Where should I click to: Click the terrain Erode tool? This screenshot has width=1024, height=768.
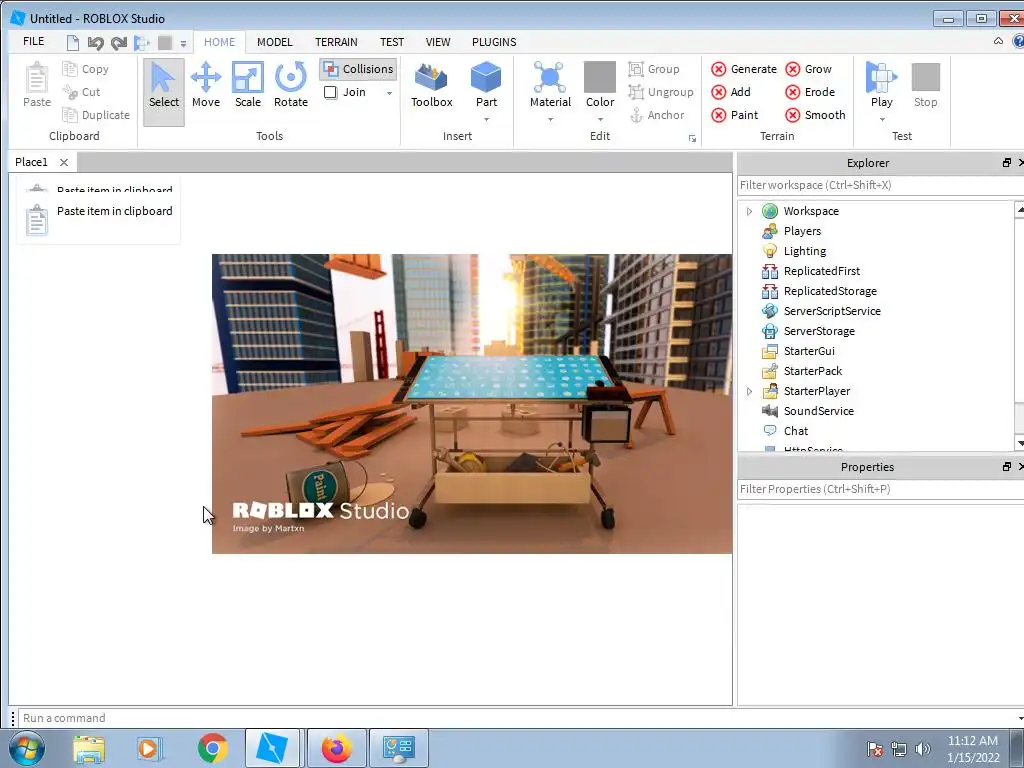[810, 92]
